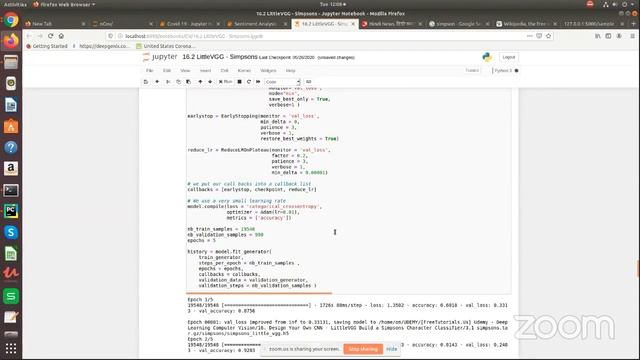Open Firefox from the Ubuntu dock
Screen dimensions: 640x360
[x=11, y=41]
